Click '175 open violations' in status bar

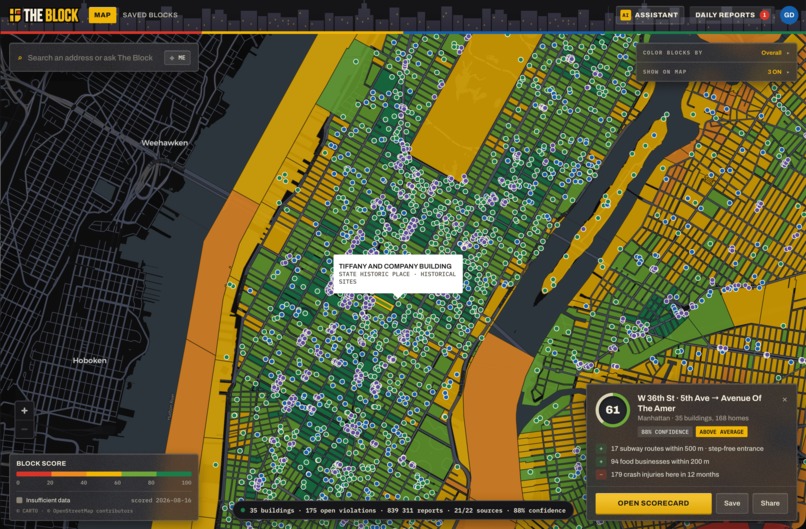point(340,510)
